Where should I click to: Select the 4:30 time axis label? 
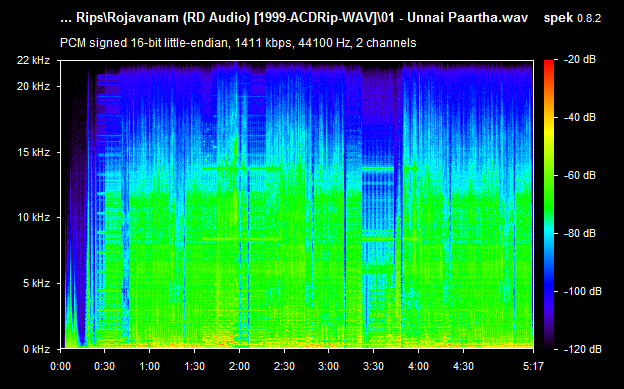click(x=463, y=366)
